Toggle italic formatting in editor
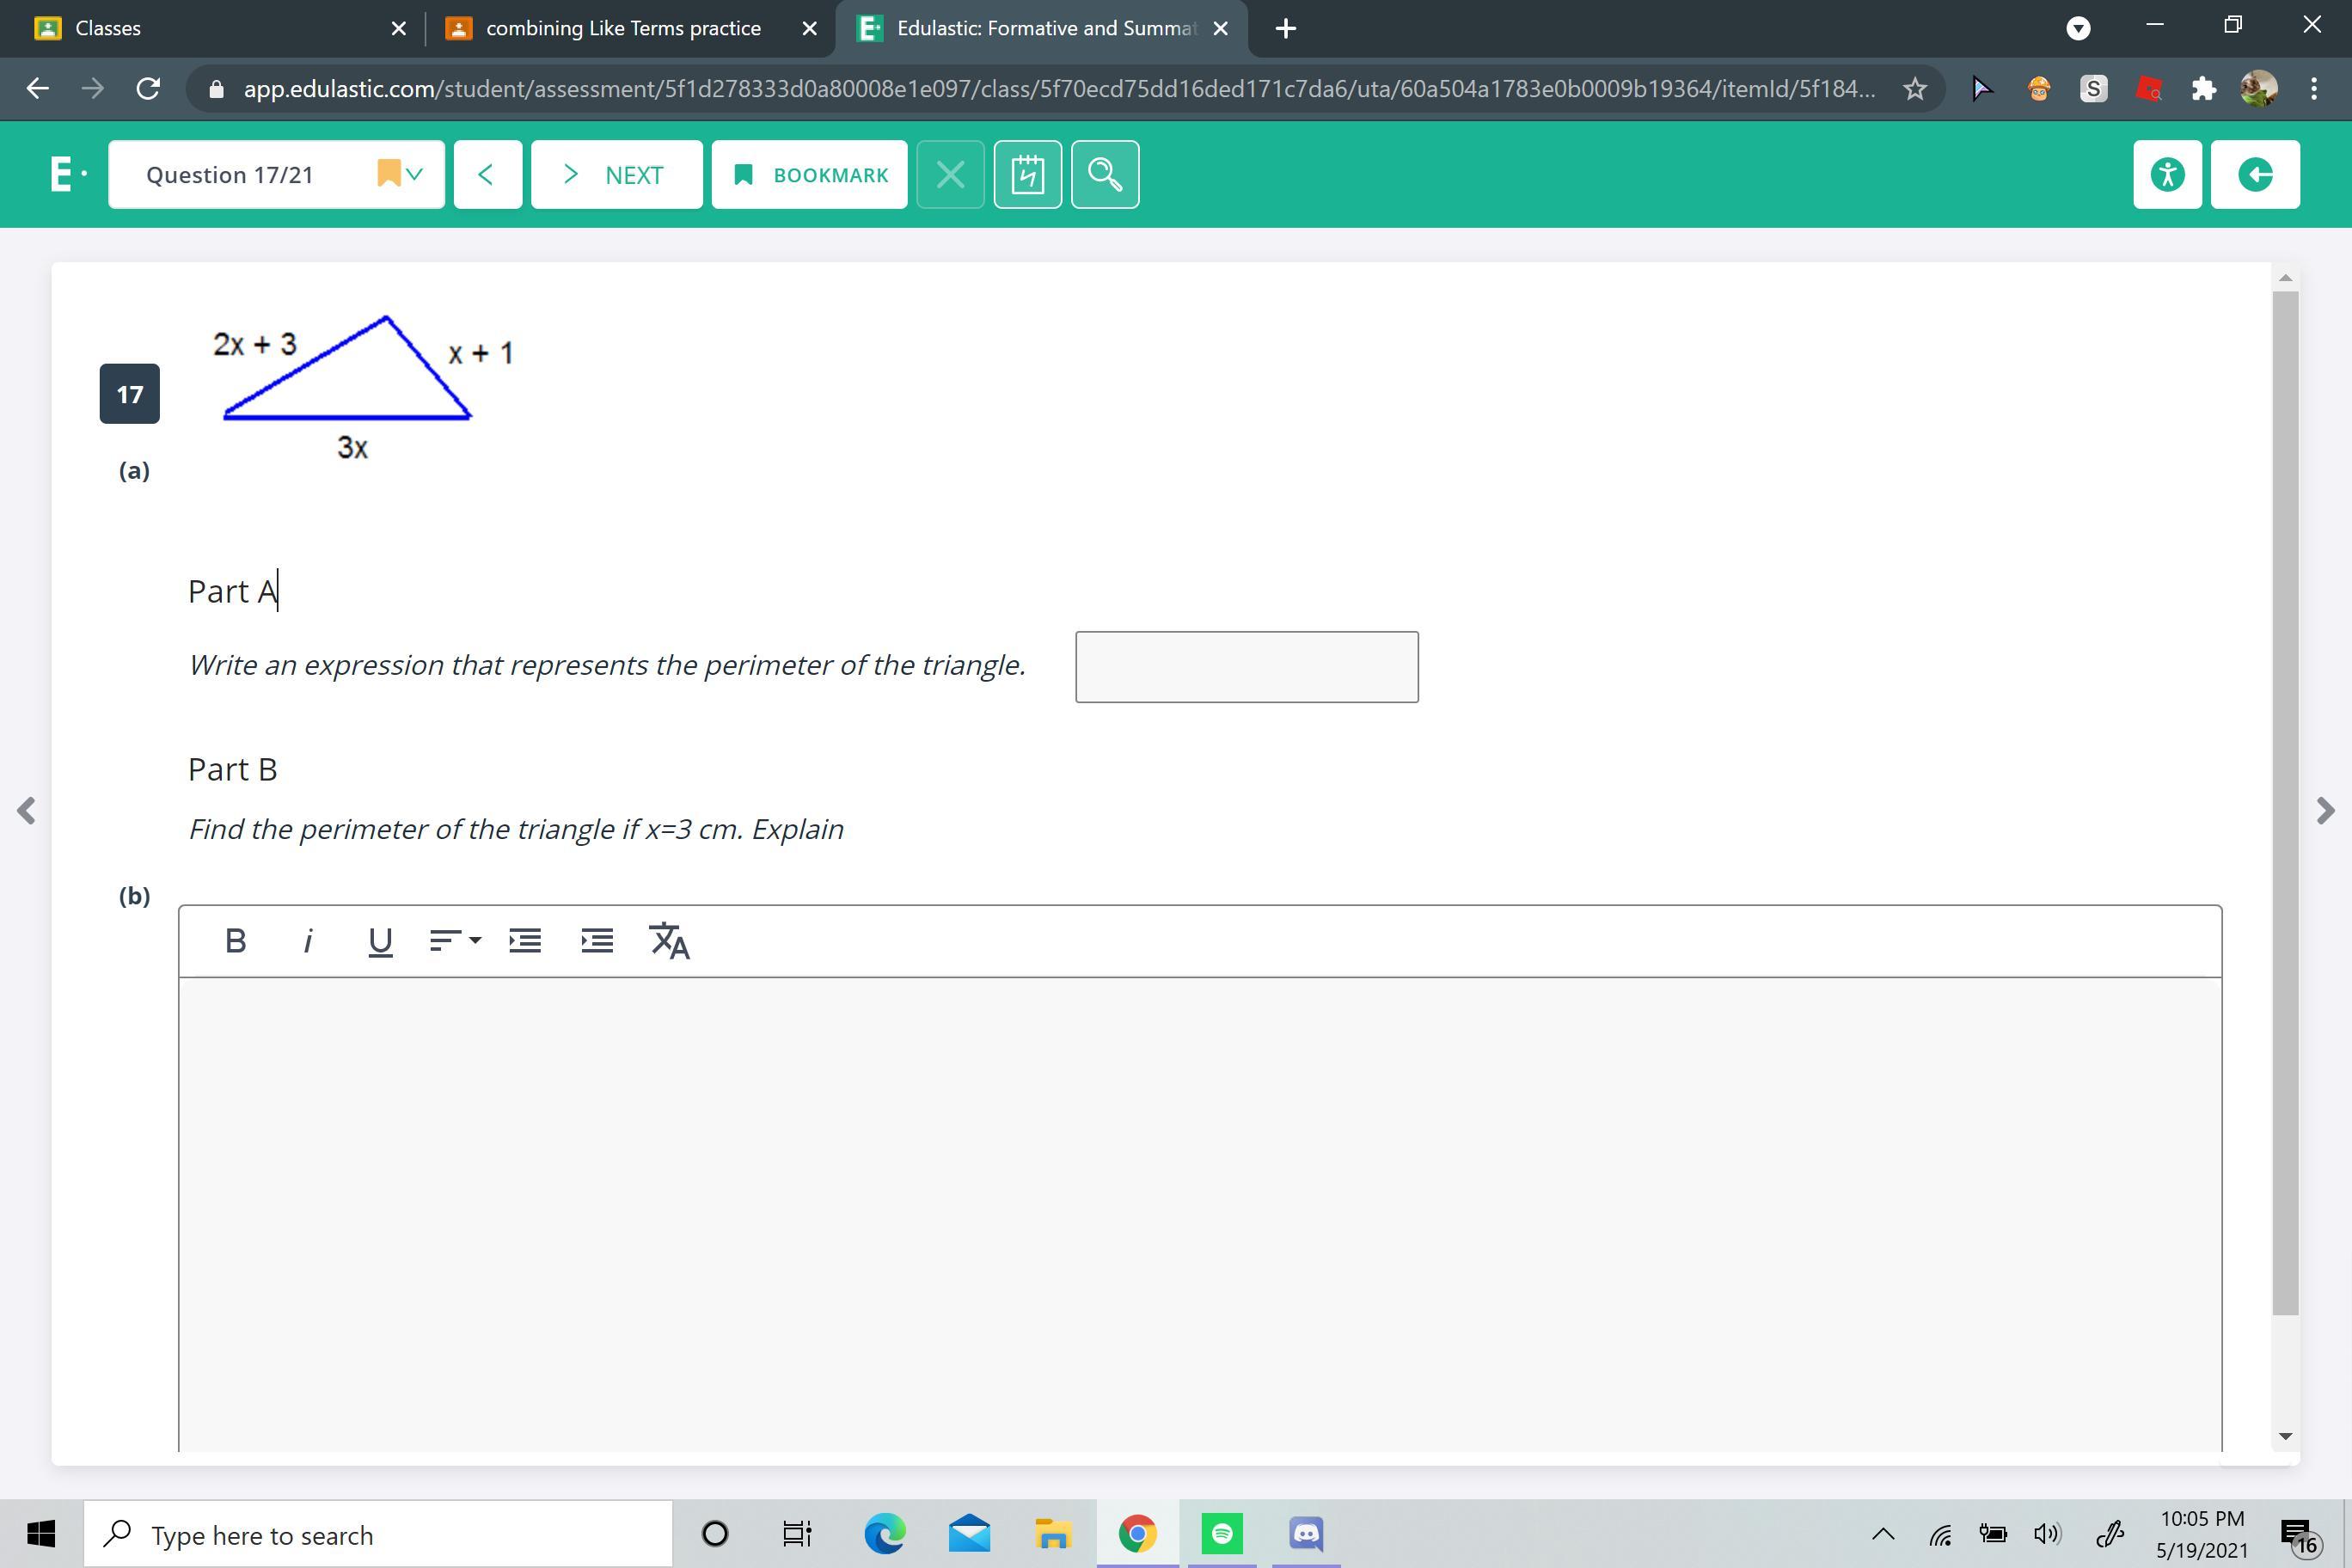Image resolution: width=2352 pixels, height=1568 pixels. coord(308,941)
